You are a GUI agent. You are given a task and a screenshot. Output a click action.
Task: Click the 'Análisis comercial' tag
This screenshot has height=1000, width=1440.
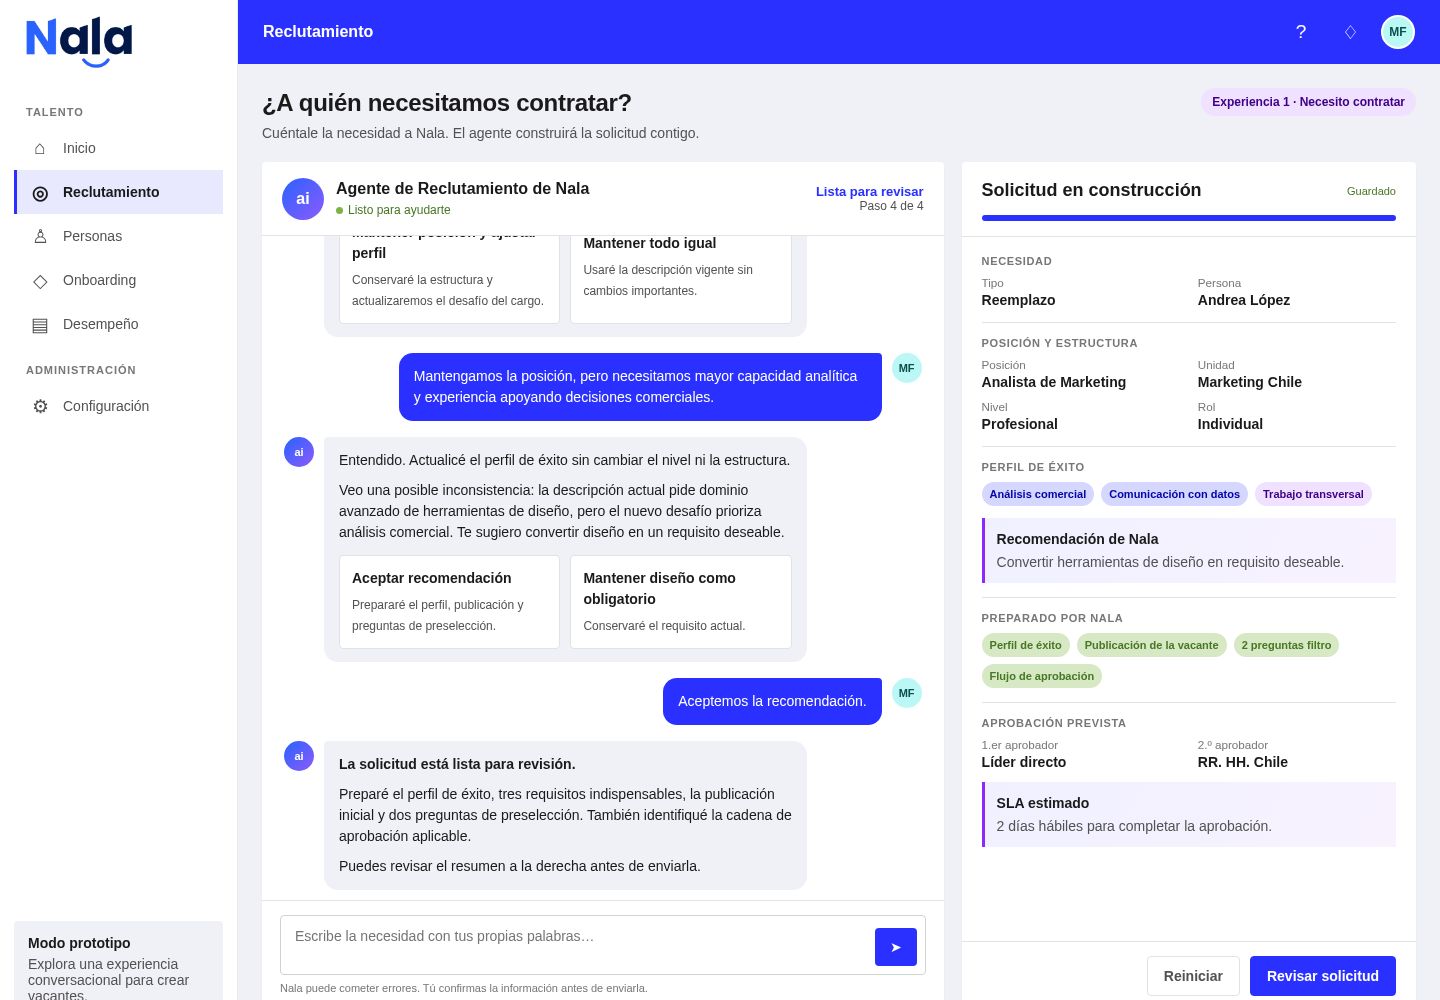(x=1038, y=494)
